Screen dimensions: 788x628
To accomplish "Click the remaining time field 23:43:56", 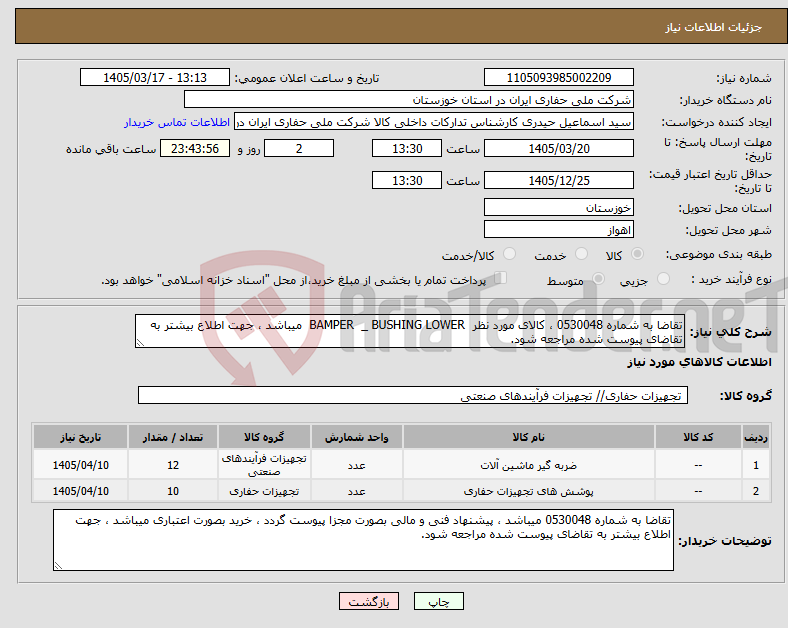I will coord(195,148).
